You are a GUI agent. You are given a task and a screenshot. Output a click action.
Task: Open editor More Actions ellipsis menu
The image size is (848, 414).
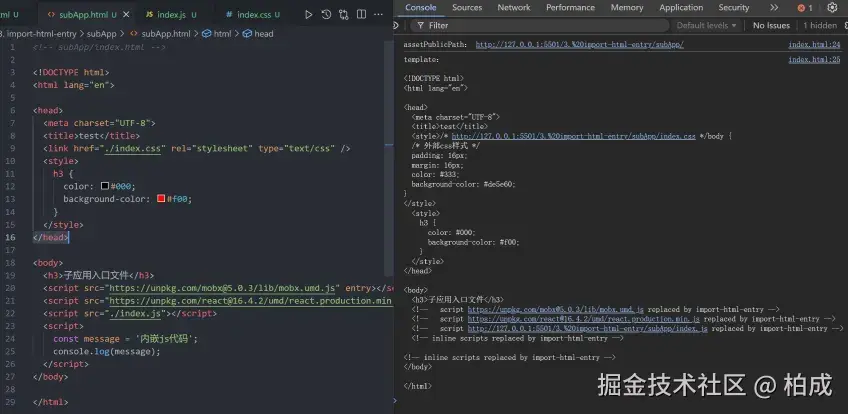(379, 15)
